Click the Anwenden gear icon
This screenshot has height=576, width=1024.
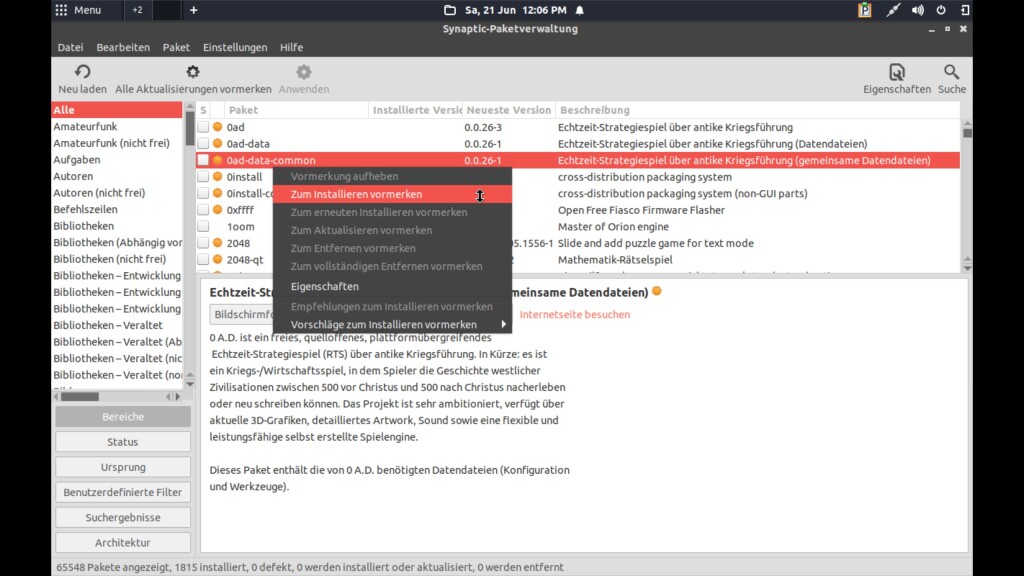(x=304, y=71)
